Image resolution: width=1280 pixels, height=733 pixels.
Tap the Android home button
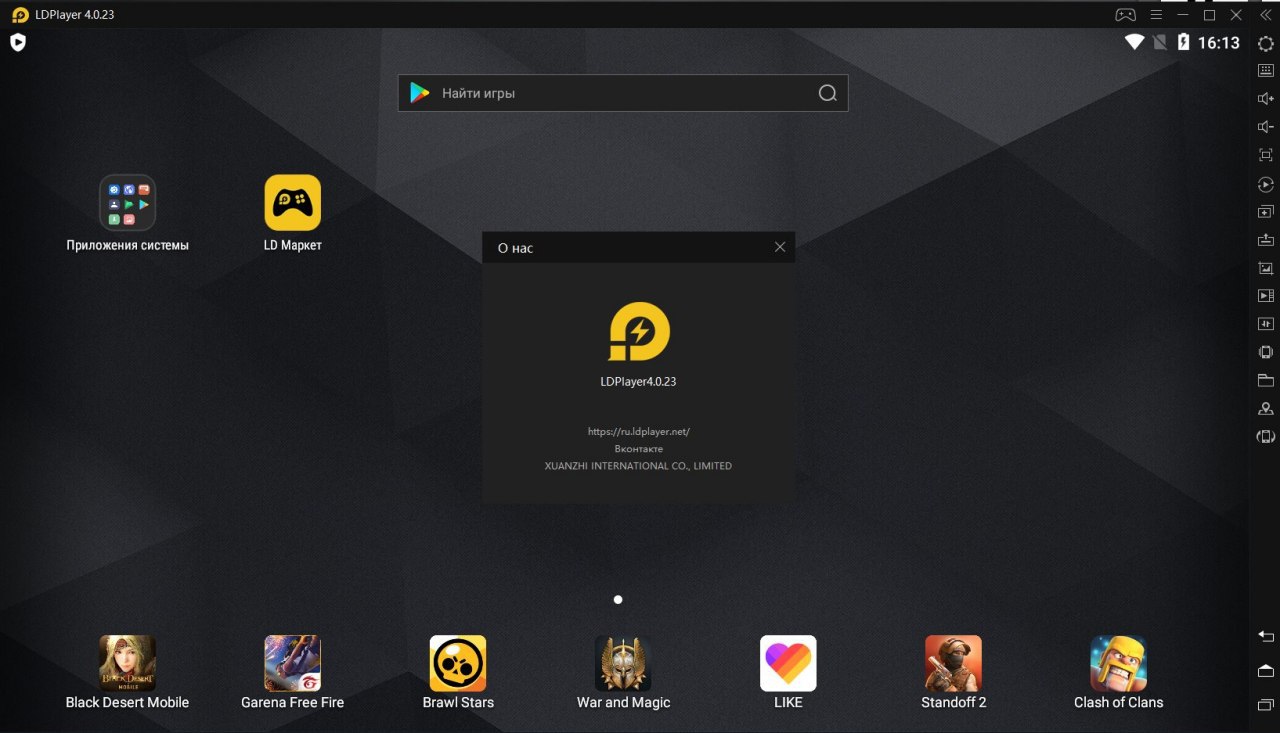pos(1265,670)
